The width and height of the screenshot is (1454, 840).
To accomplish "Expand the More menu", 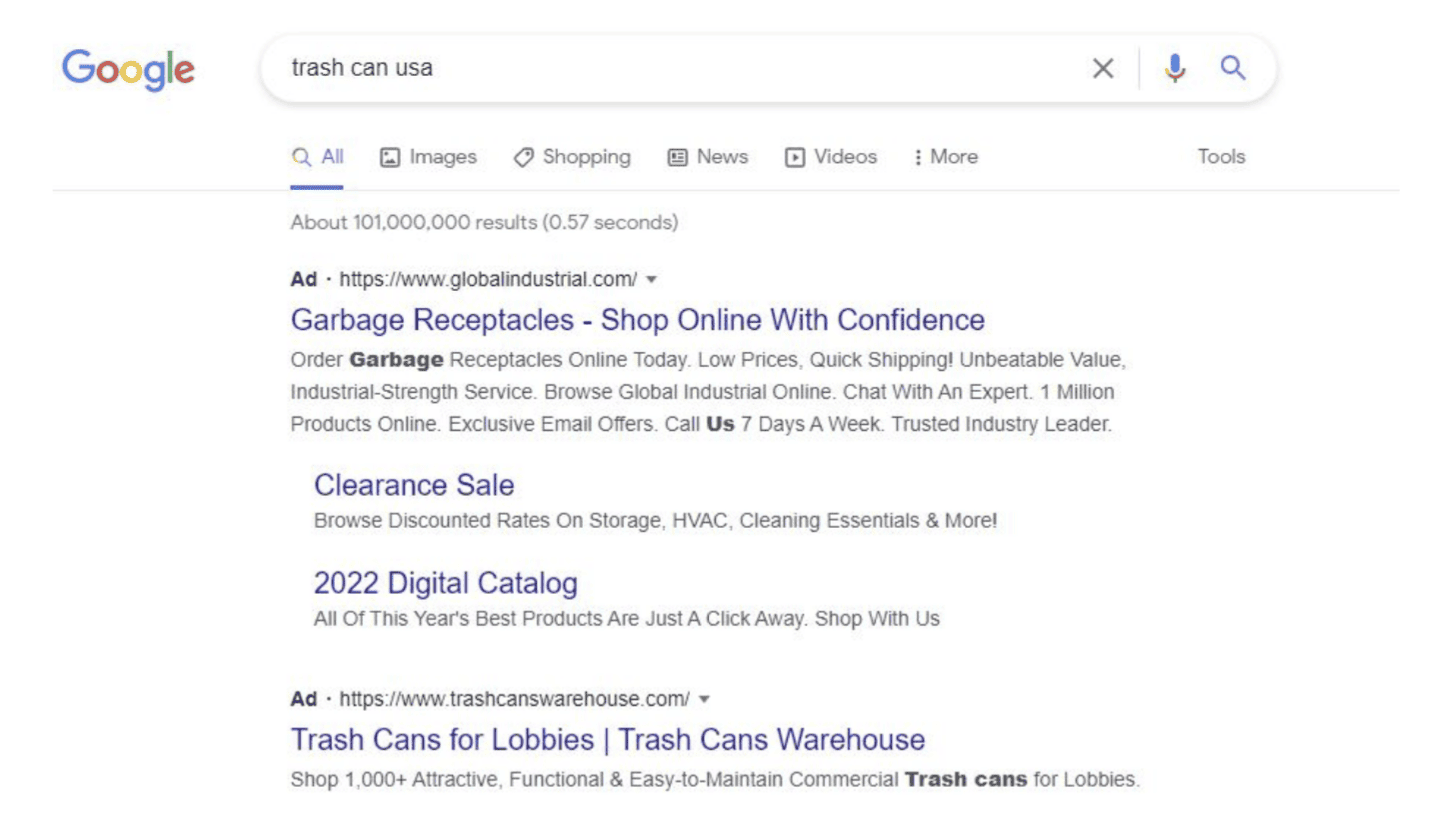I will (946, 157).
